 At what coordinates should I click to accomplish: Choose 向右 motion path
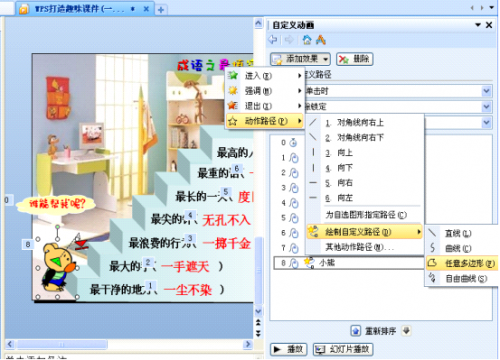[x=365, y=183]
